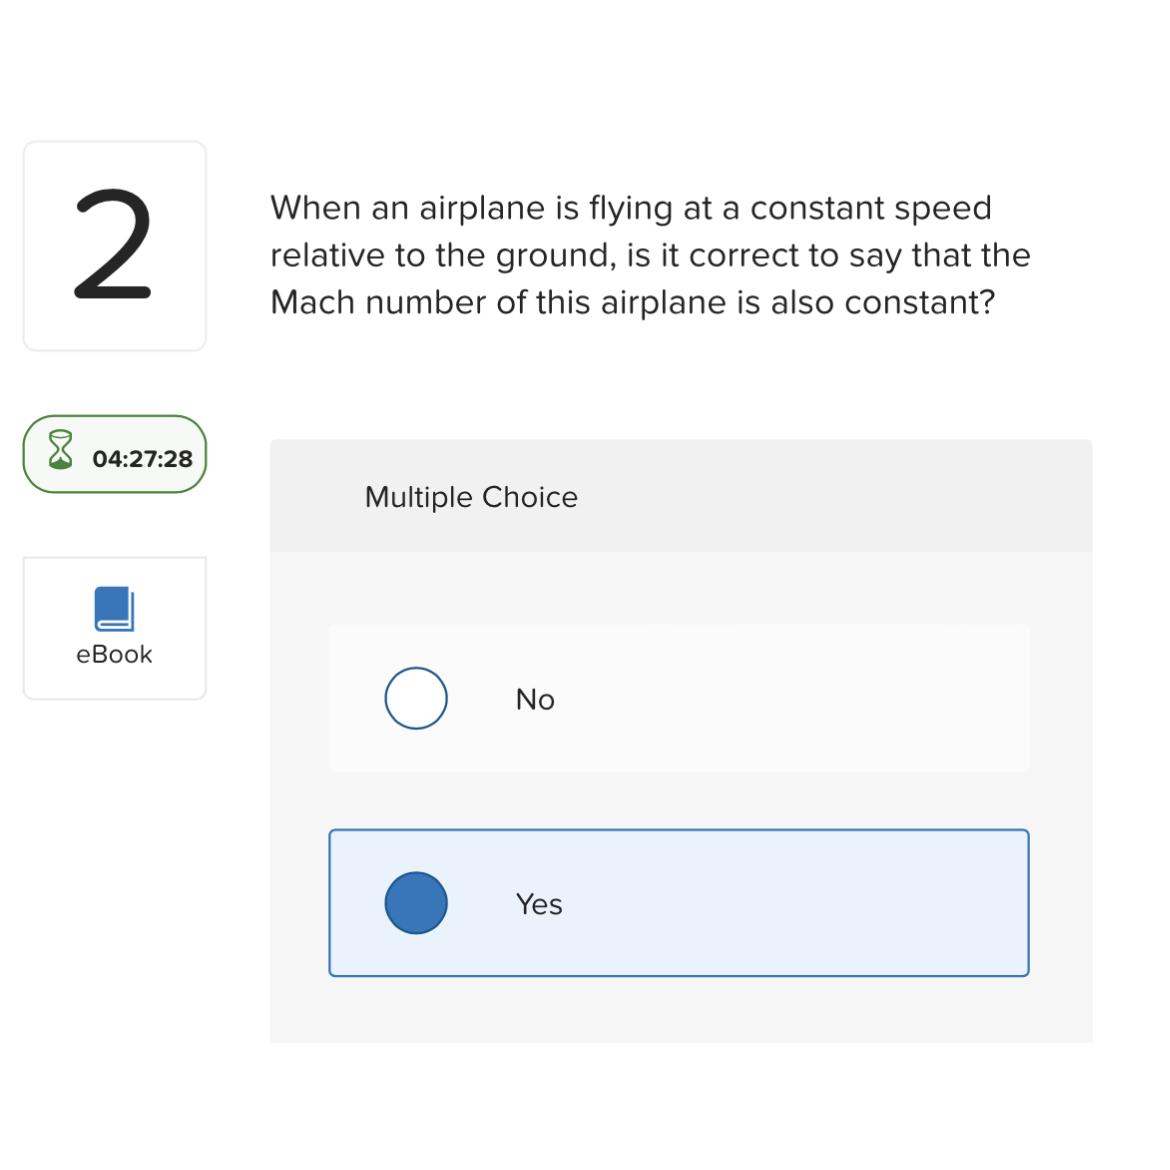Click the green timer pill showing 04:27:28
The width and height of the screenshot is (1170, 1170).
(x=114, y=454)
